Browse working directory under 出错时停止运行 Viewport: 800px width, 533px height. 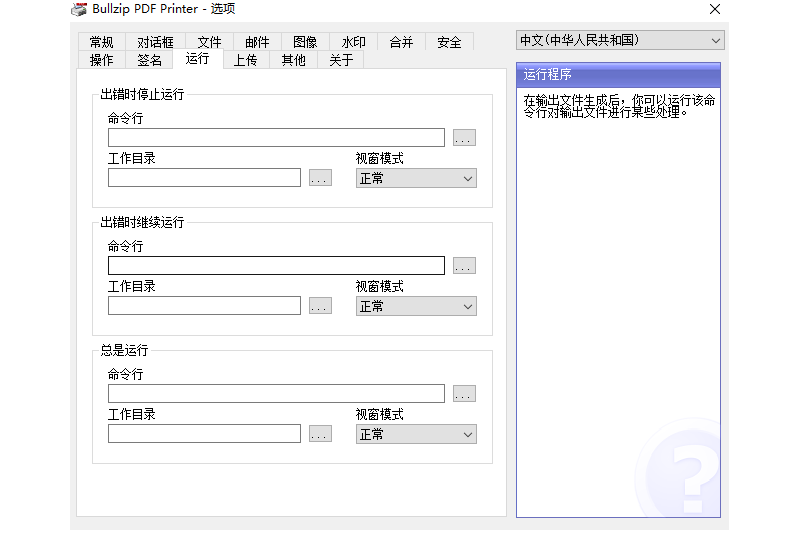[320, 178]
